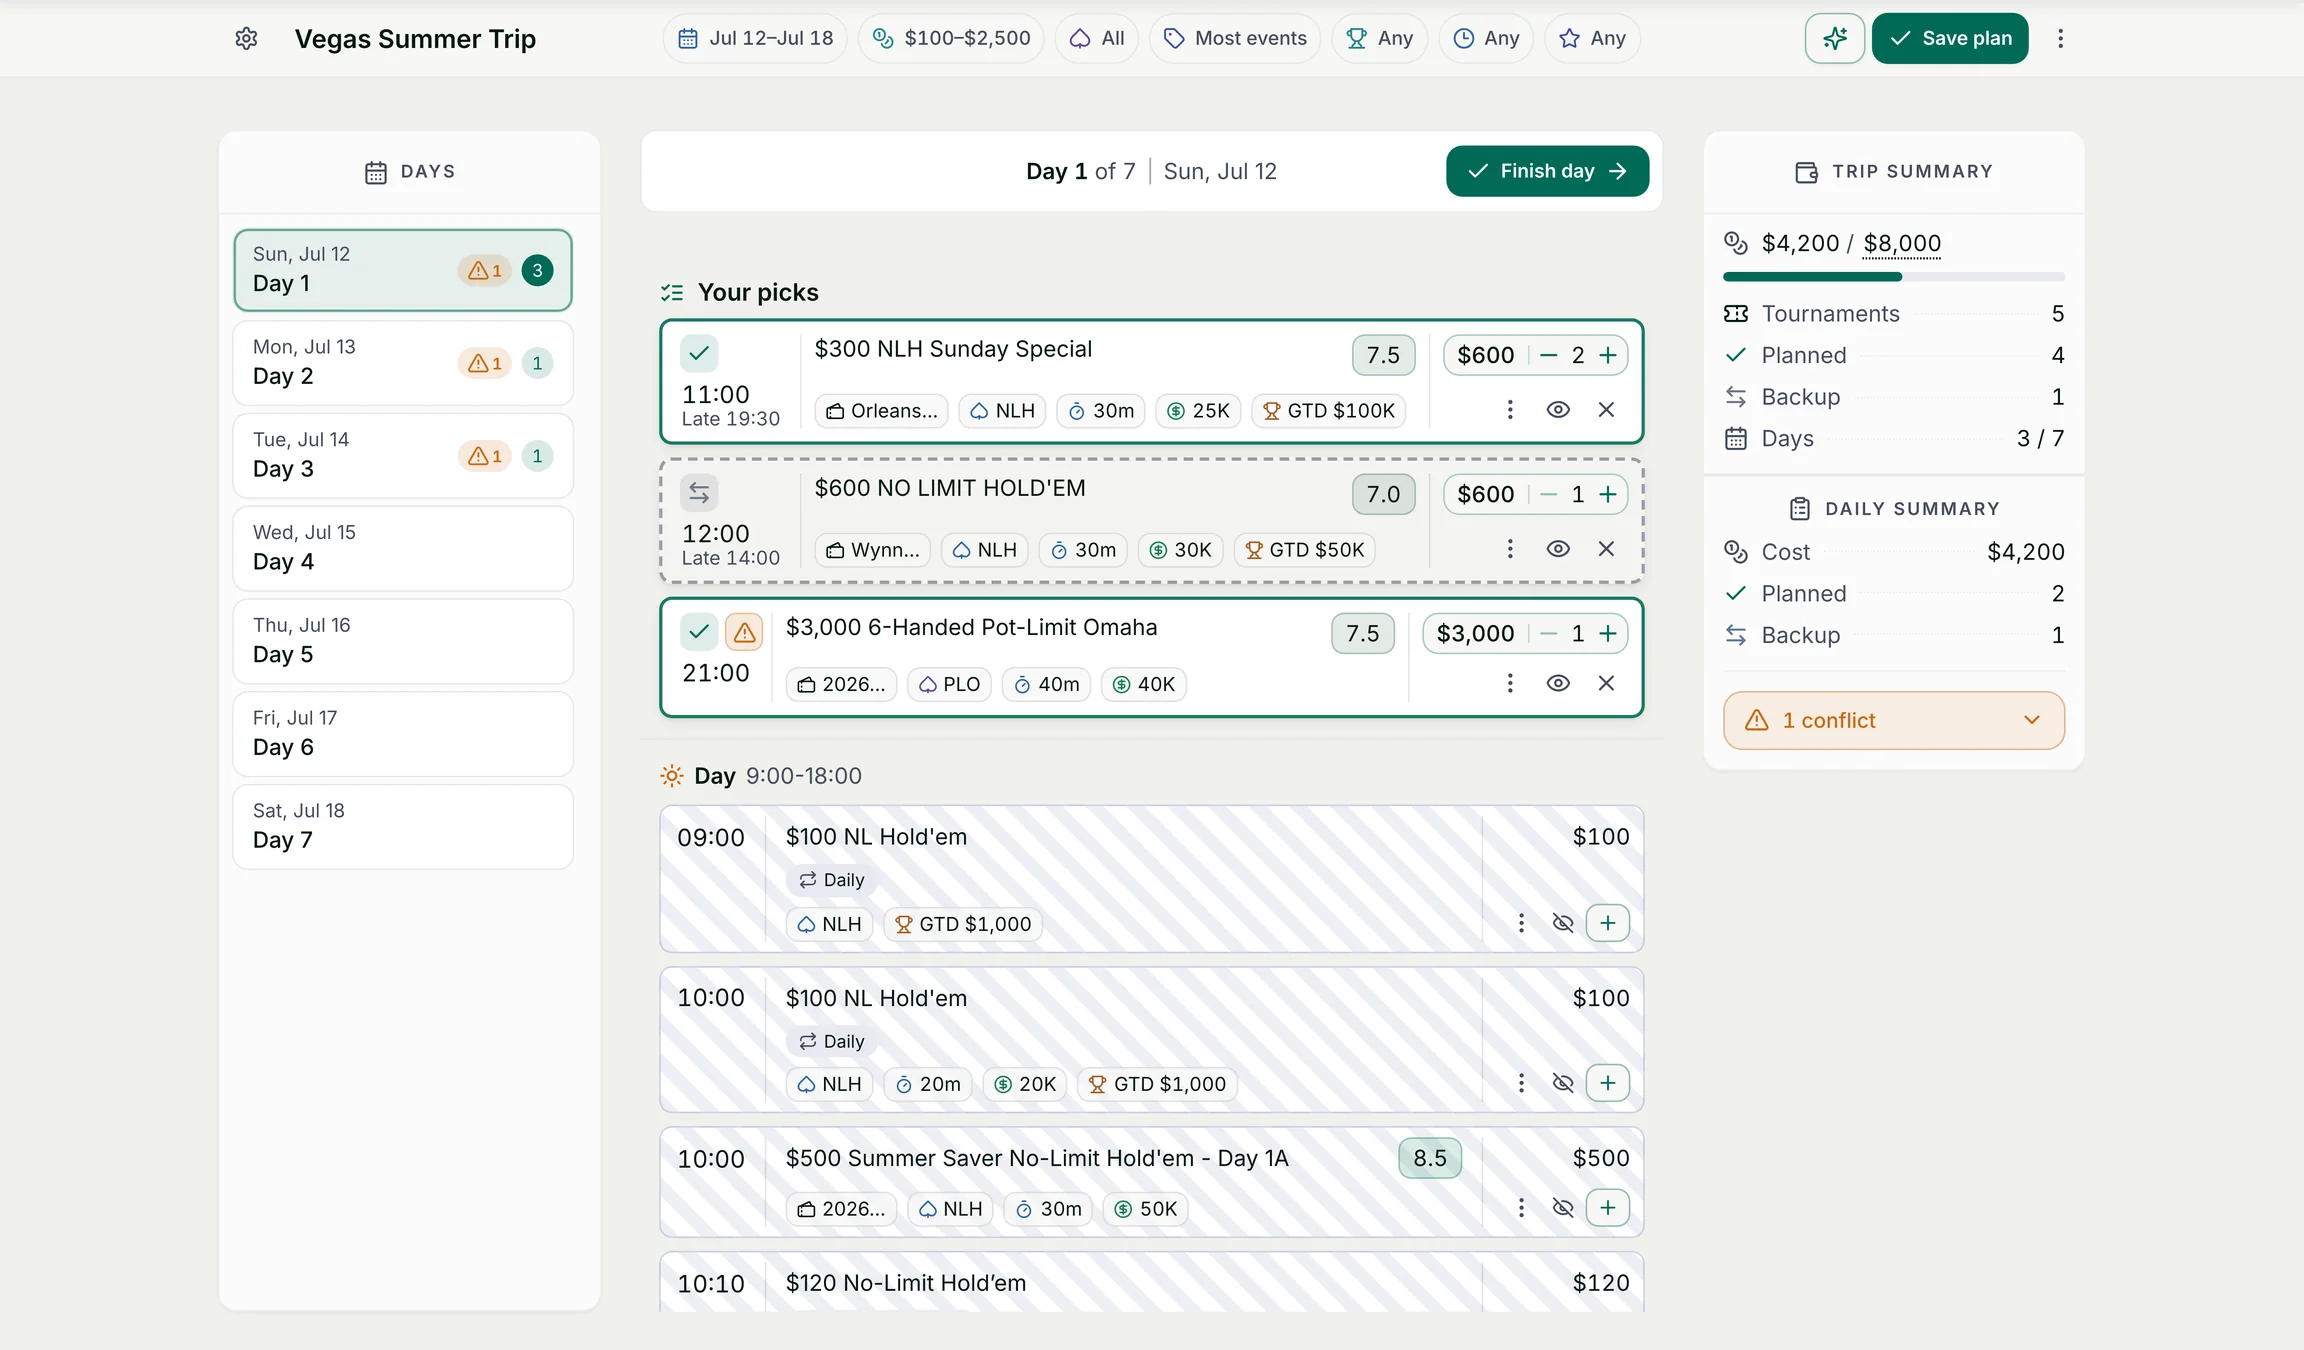The image size is (2304, 1350).
Task: Click the Daily tag on 09:00 NL Hold'em
Action: pyautogui.click(x=831, y=880)
